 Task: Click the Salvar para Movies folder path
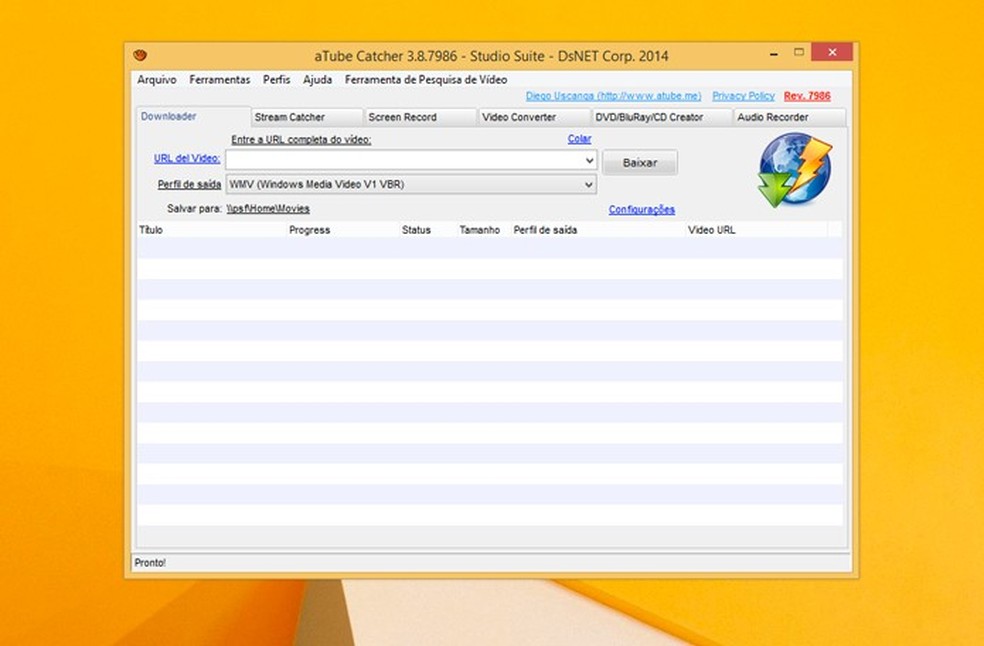[268, 209]
